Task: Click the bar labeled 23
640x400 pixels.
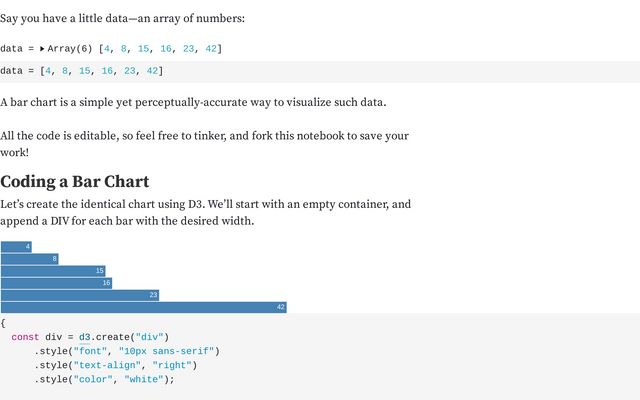Action: click(x=80, y=295)
